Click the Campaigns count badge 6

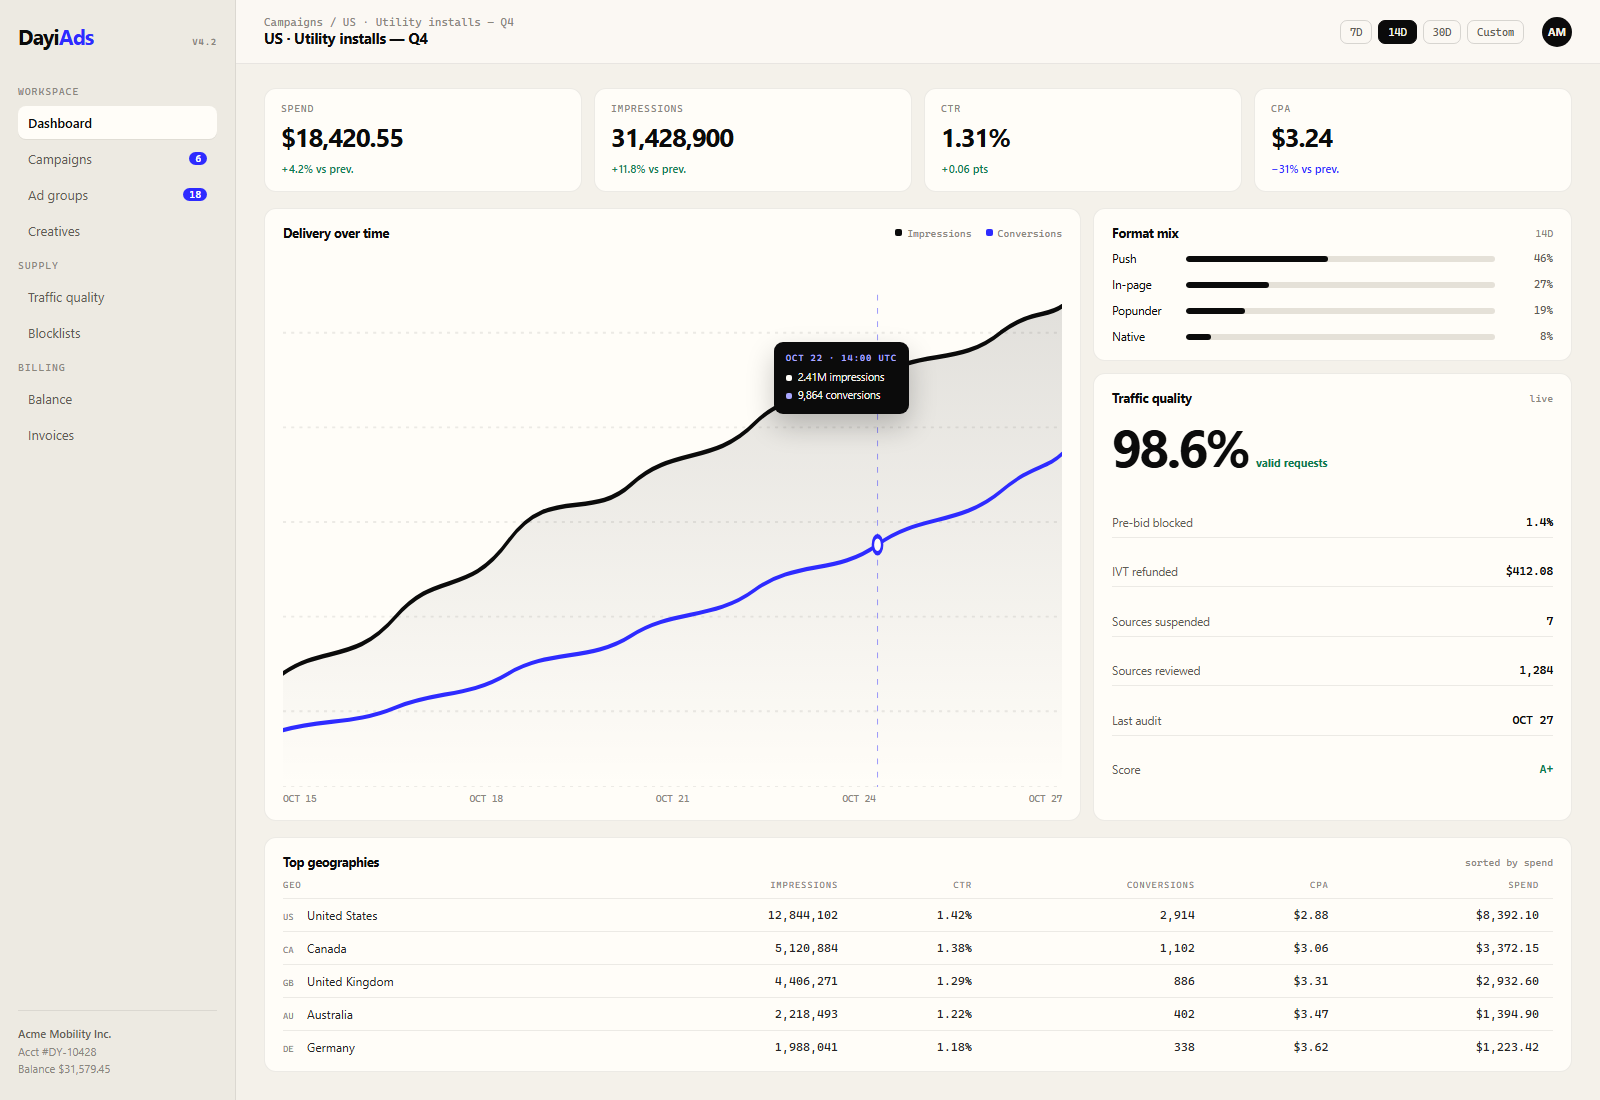coord(198,159)
